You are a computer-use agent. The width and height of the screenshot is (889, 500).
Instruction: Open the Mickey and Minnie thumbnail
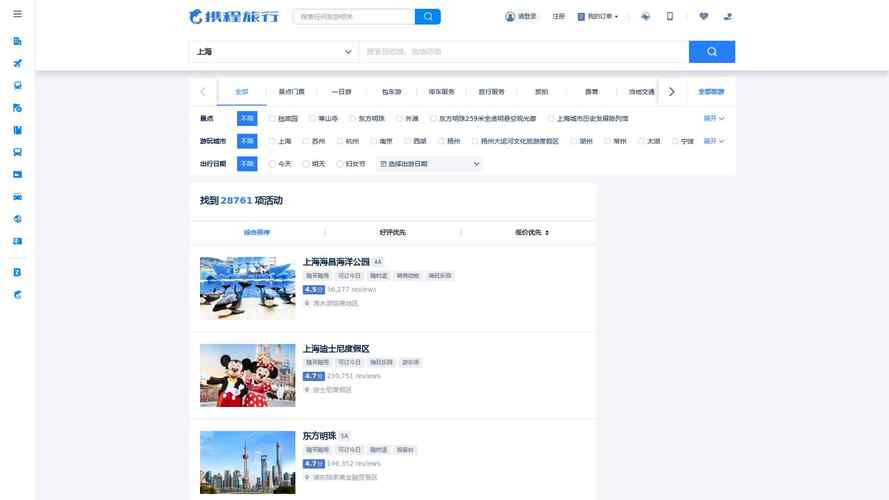(x=248, y=375)
